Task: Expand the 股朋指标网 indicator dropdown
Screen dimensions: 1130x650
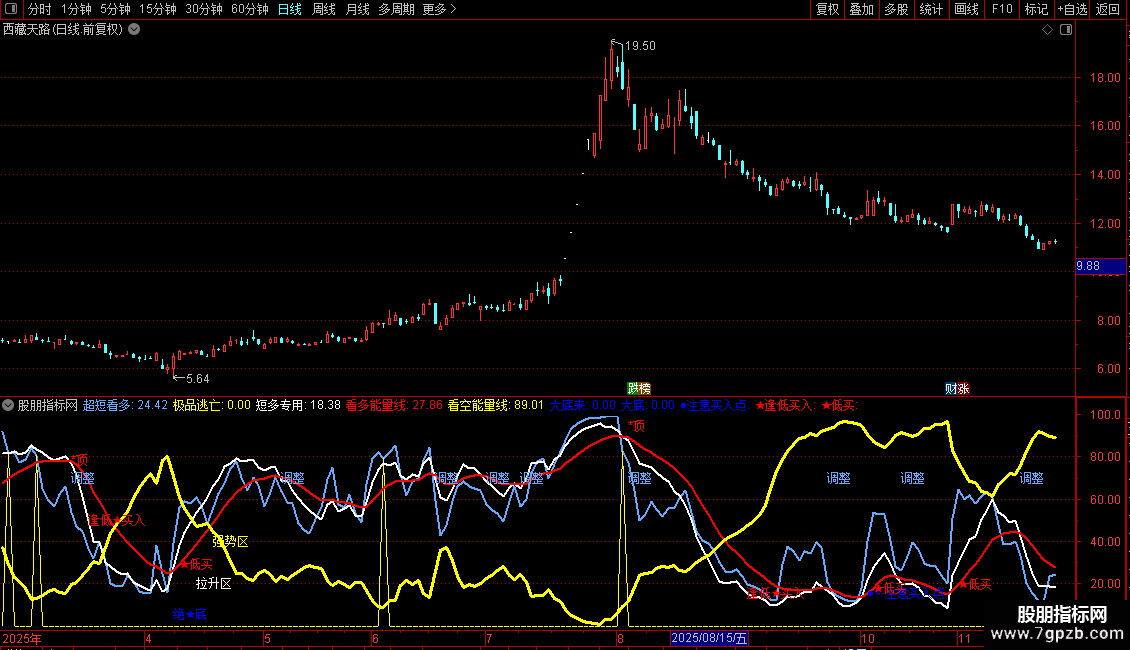Action: click(8, 406)
